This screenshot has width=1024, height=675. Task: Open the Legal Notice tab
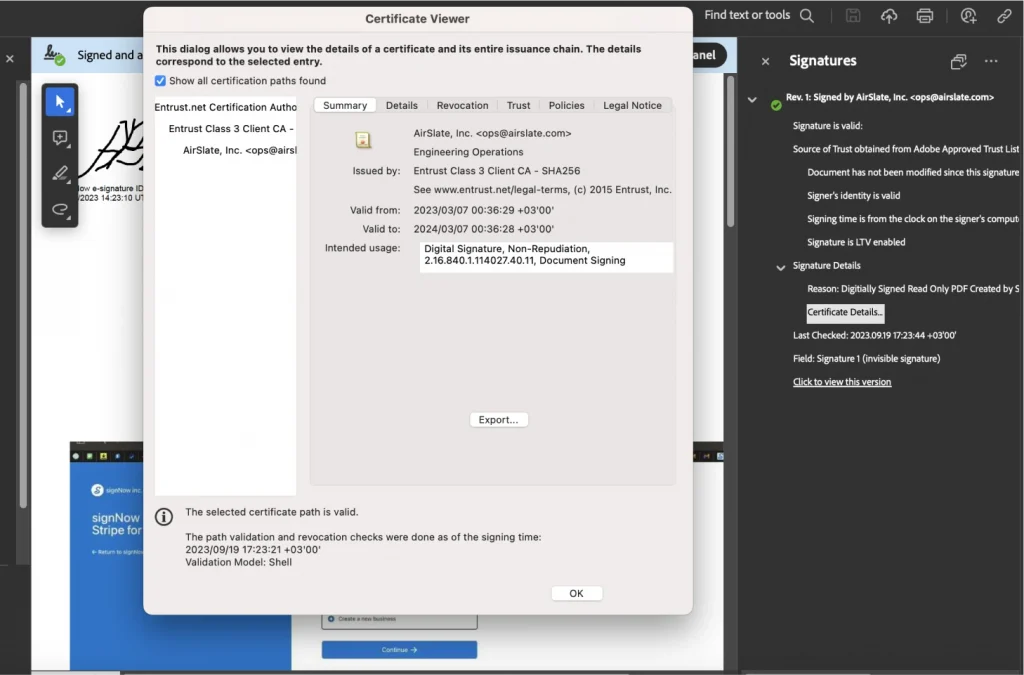tap(632, 105)
